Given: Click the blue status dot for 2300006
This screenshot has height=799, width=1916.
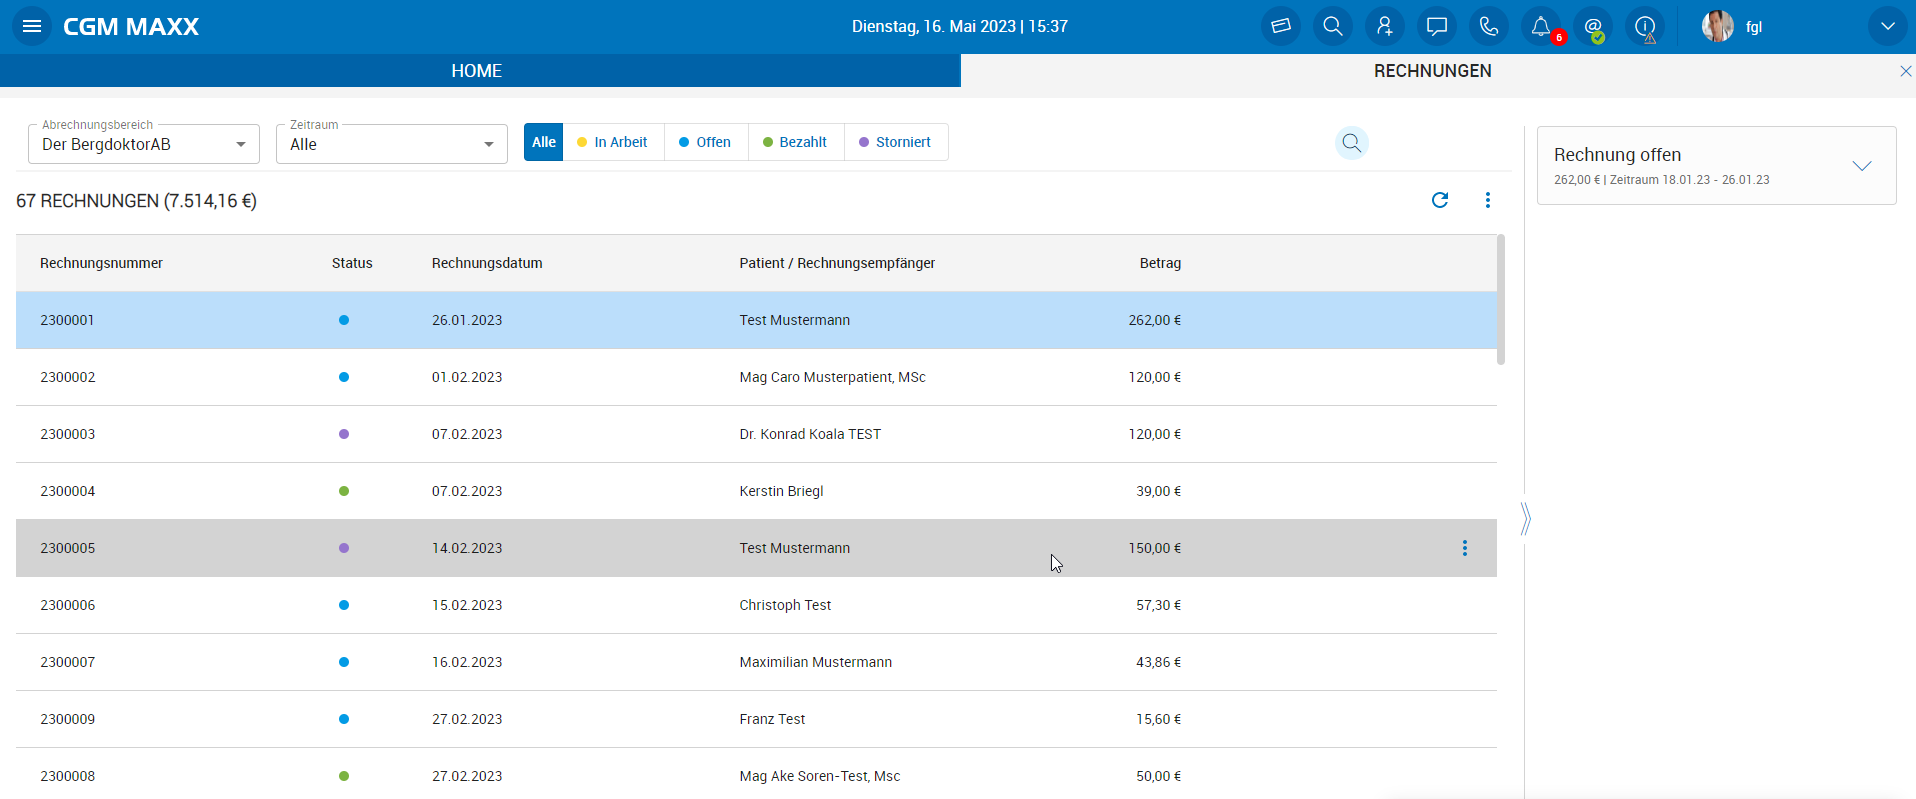Looking at the screenshot, I should (344, 605).
